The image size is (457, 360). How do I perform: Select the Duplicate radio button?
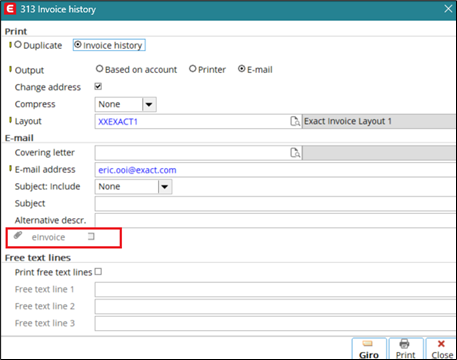18,44
